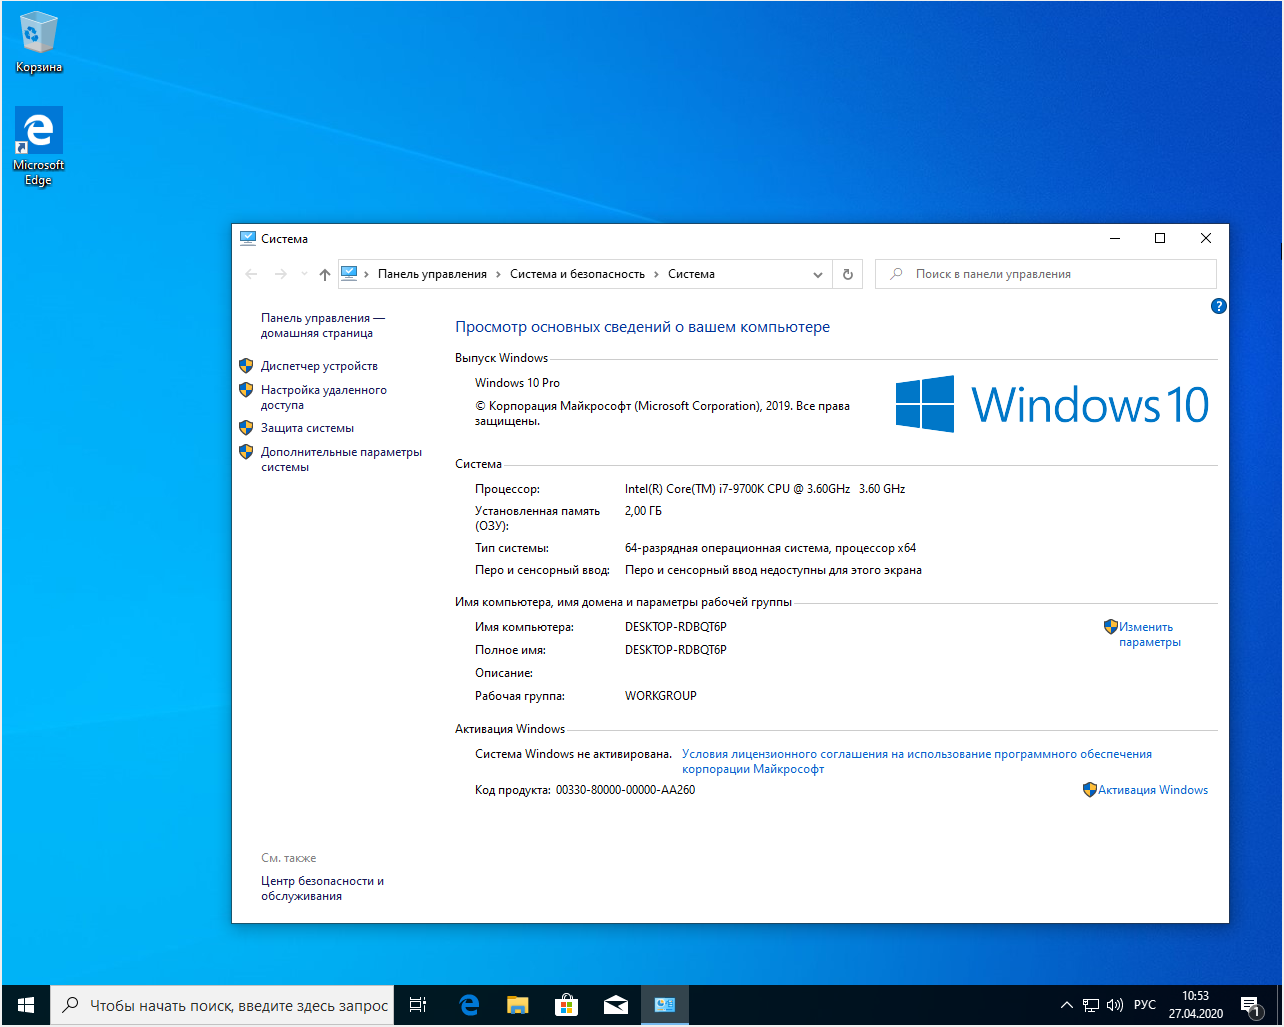Viewport: 1284px width, 1027px height.
Task: Click Активация Windows link
Action: coord(1152,790)
